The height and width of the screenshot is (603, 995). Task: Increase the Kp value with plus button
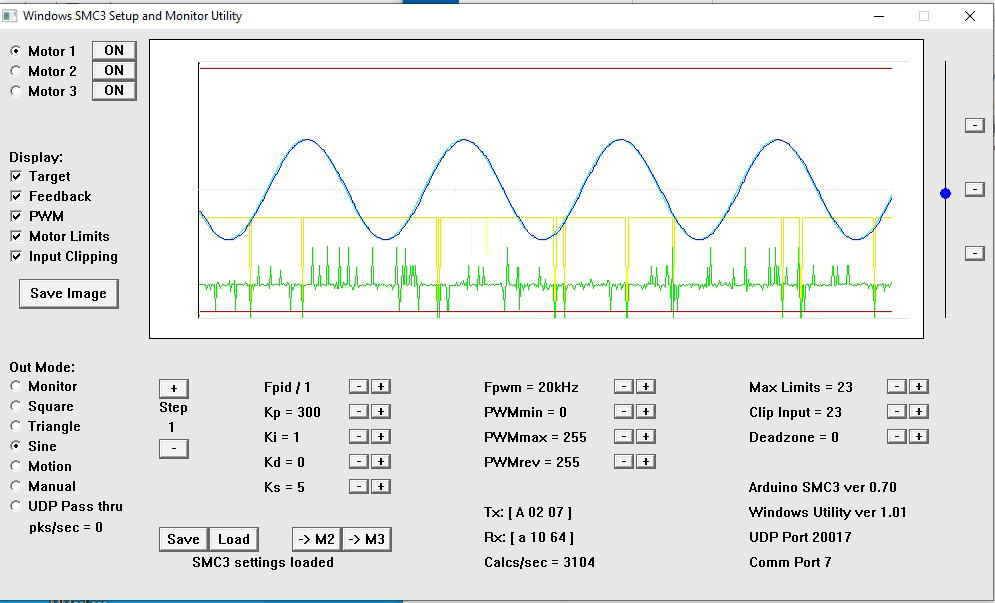381,412
